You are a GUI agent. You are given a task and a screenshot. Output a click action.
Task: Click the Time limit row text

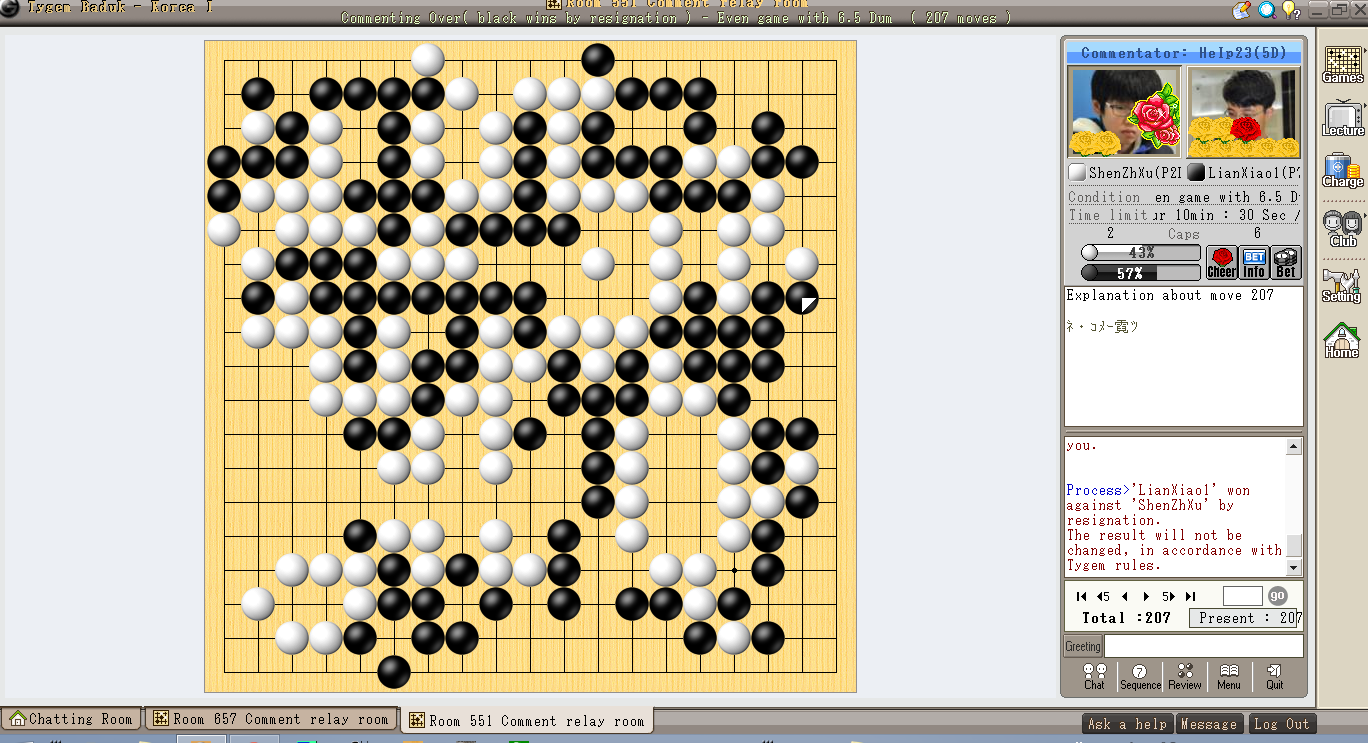[x=1184, y=215]
